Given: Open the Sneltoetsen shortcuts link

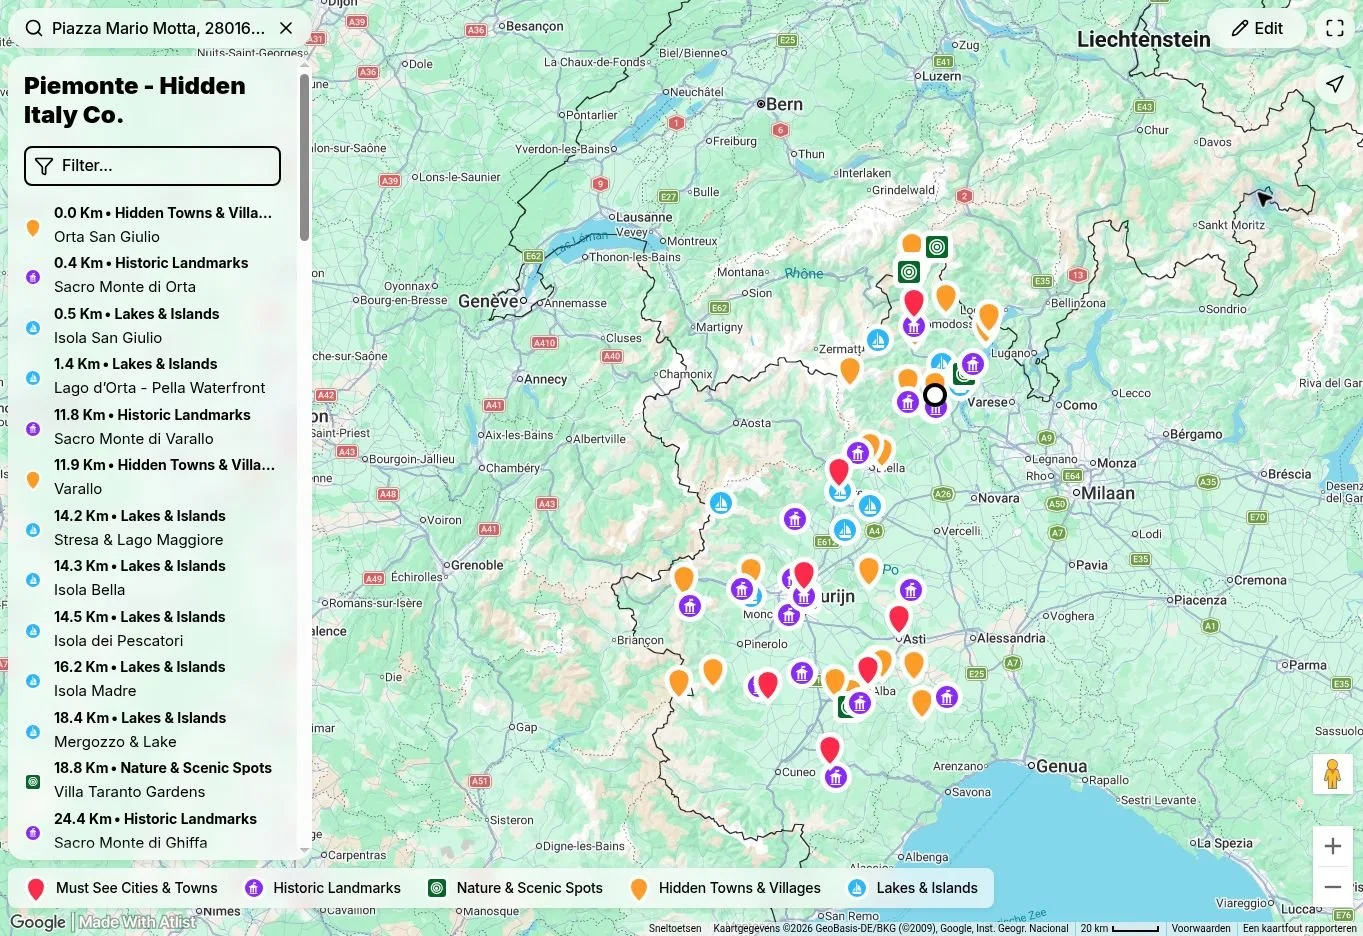Looking at the screenshot, I should pos(675,928).
